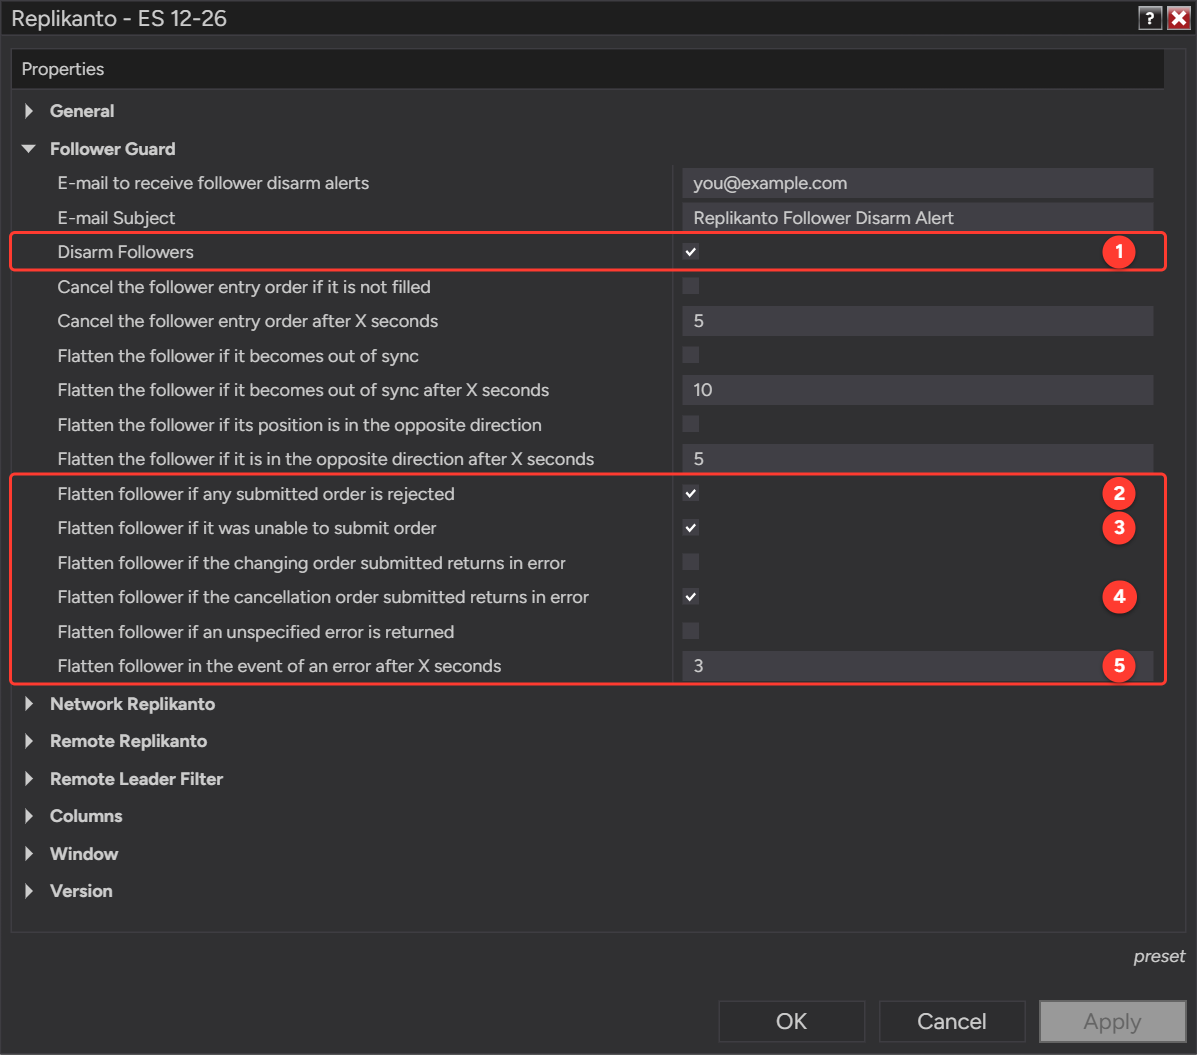Select 'Cancel the follower entry order after X seconds' label

tap(247, 321)
